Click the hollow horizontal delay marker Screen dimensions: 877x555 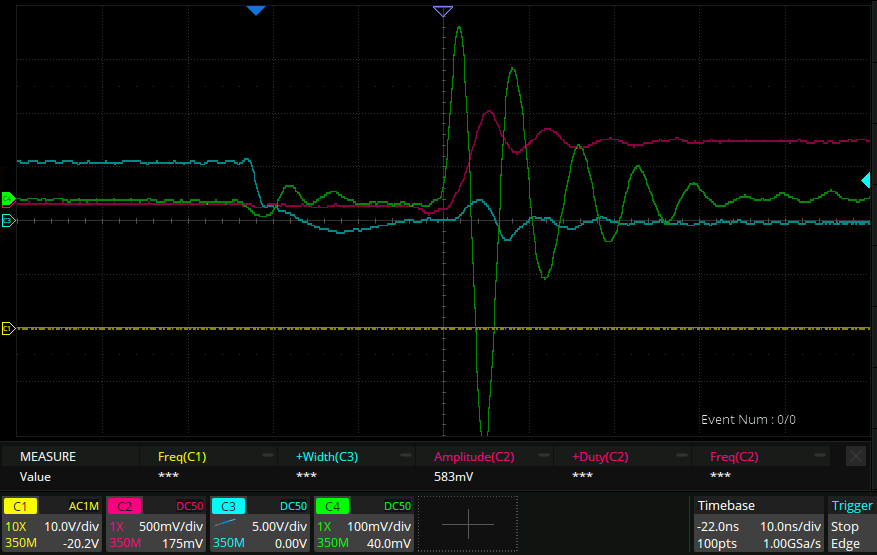[443, 10]
